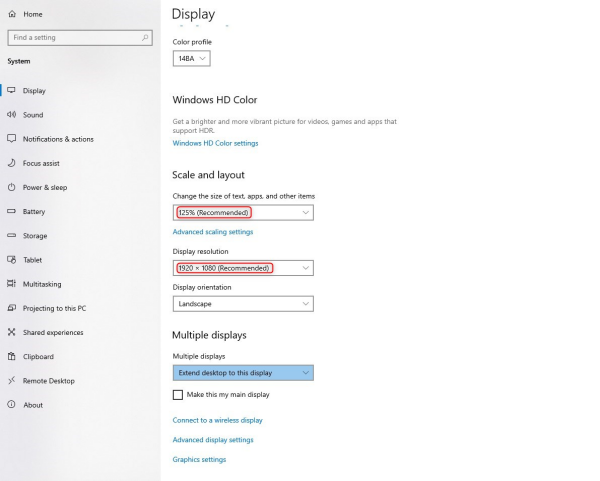
Task: Click the Power & sleep icon
Action: pos(12,187)
